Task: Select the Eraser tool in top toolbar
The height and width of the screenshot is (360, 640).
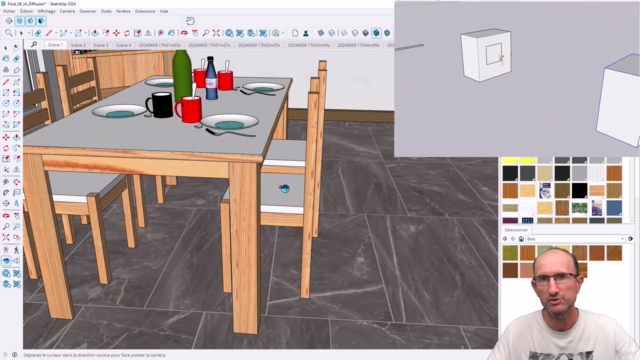Action: click(x=38, y=33)
